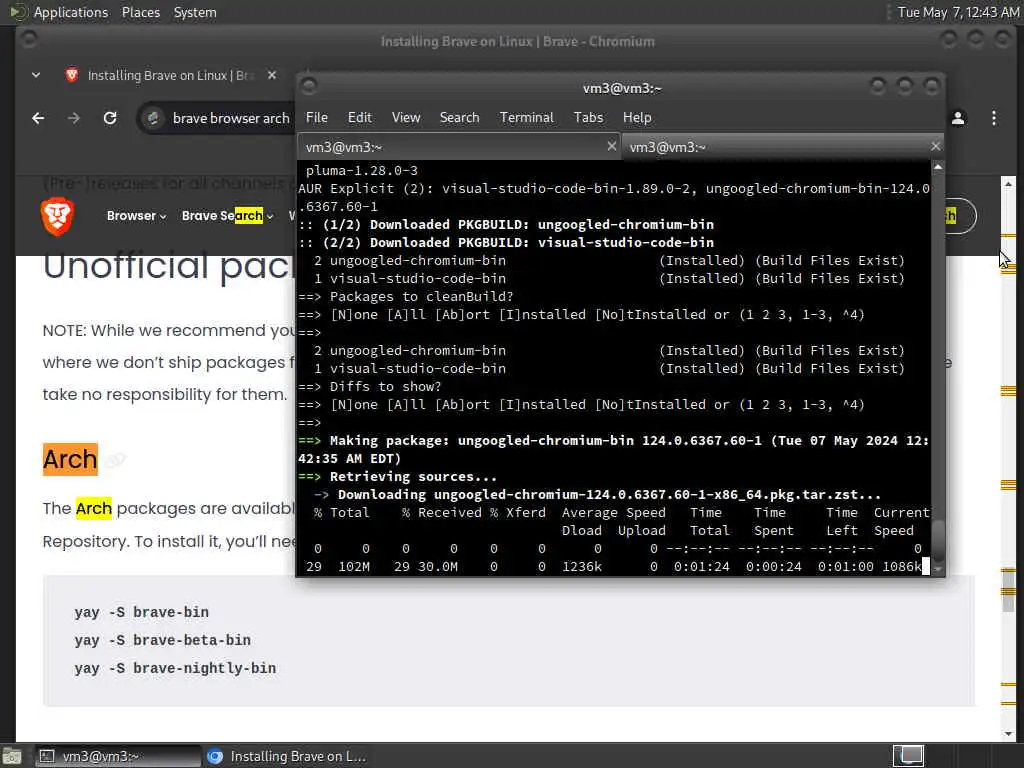Click the yay -S brave-nightly-bin command text
This screenshot has width=1024, height=768.
[x=175, y=669]
